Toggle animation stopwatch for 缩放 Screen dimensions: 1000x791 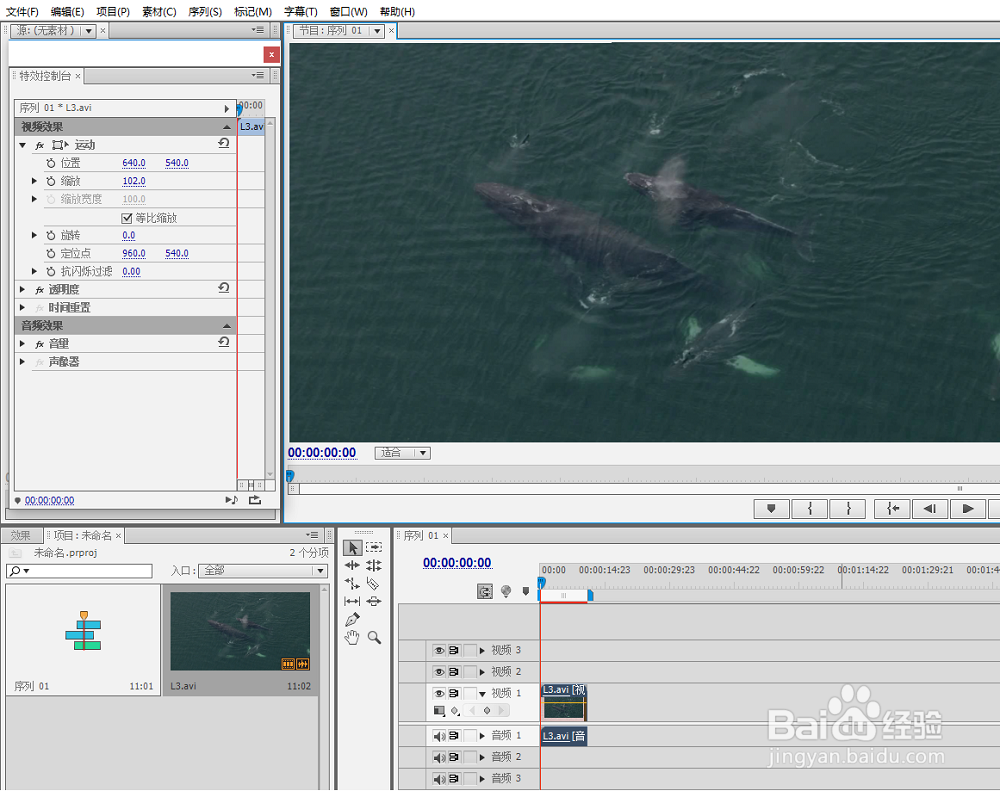click(51, 181)
